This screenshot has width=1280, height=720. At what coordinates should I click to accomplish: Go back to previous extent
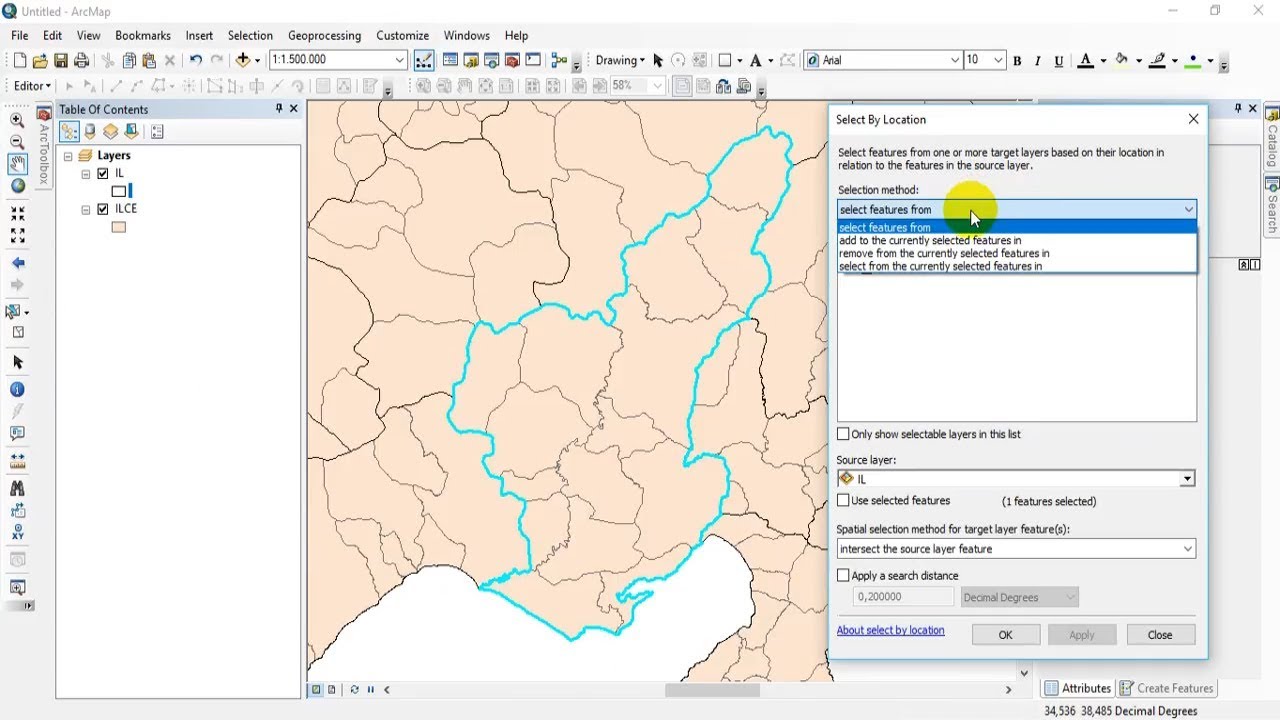[x=17, y=264]
